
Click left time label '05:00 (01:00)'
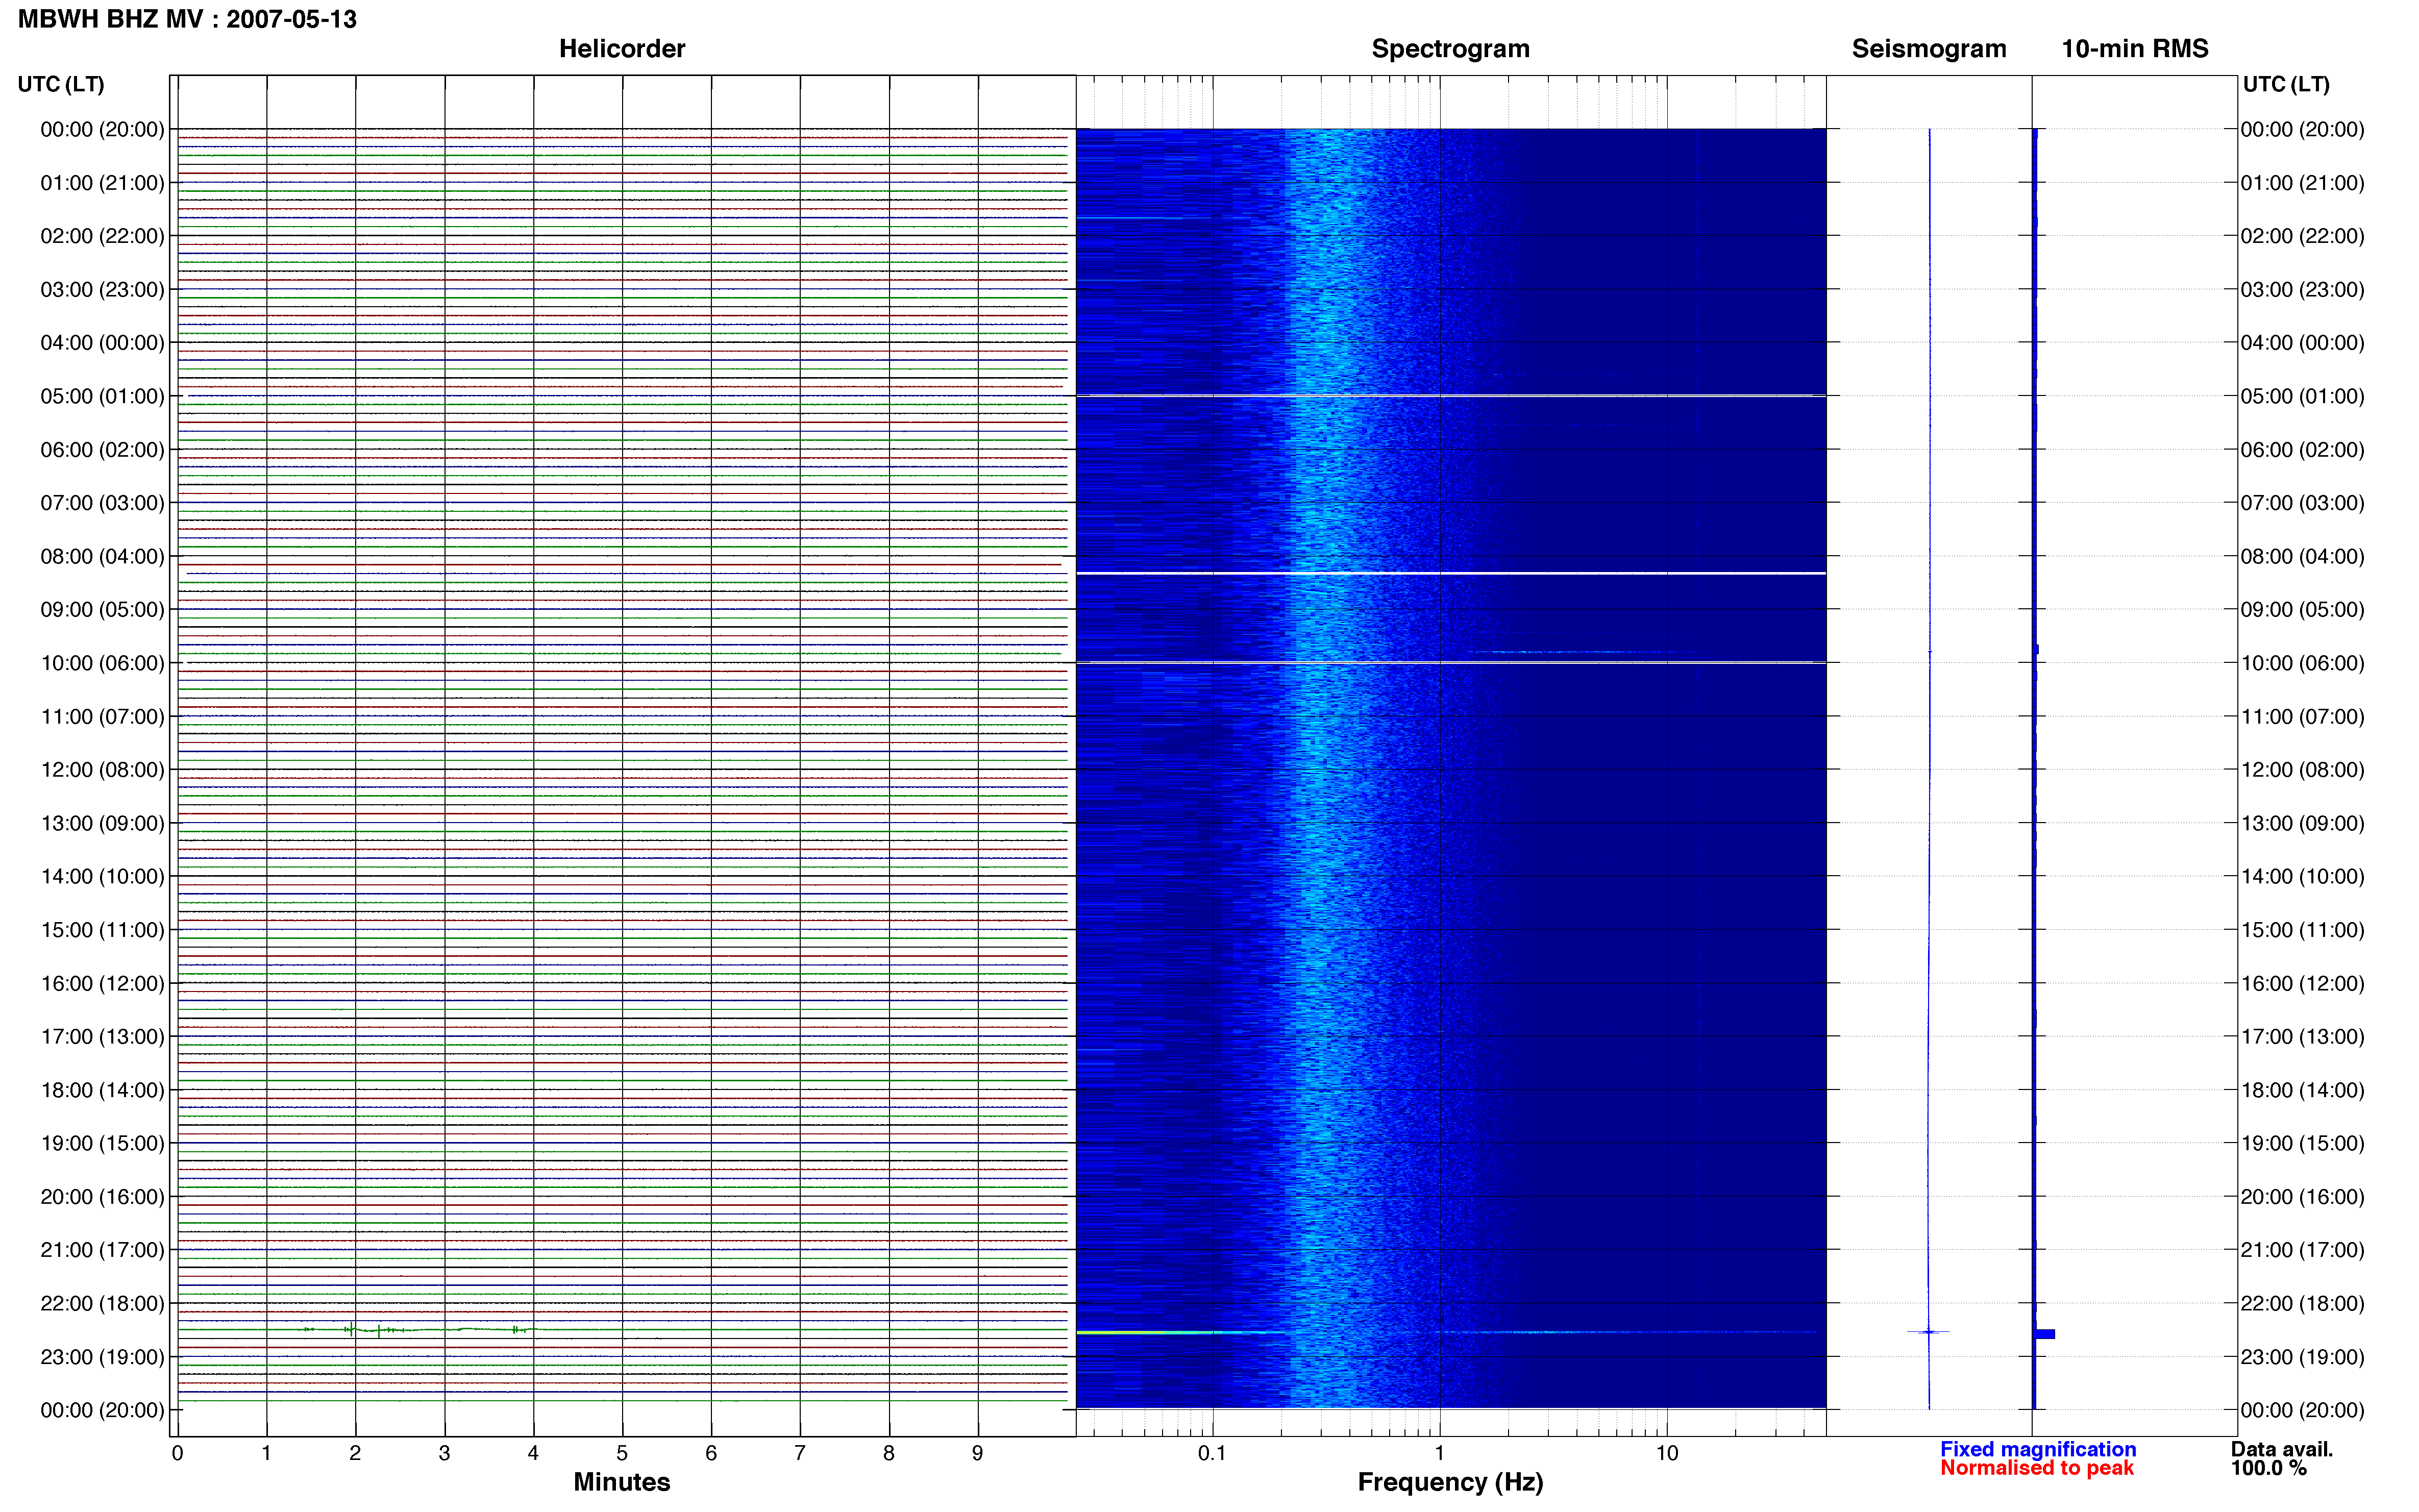click(x=102, y=396)
